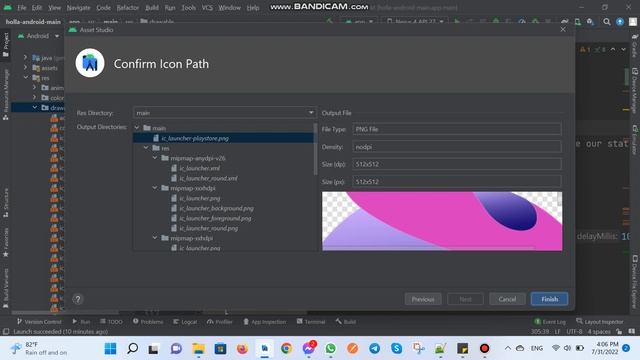Click Sync Project with Gradle icon
Image resolution: width=640 pixels, height=360 pixels.
coord(564,22)
